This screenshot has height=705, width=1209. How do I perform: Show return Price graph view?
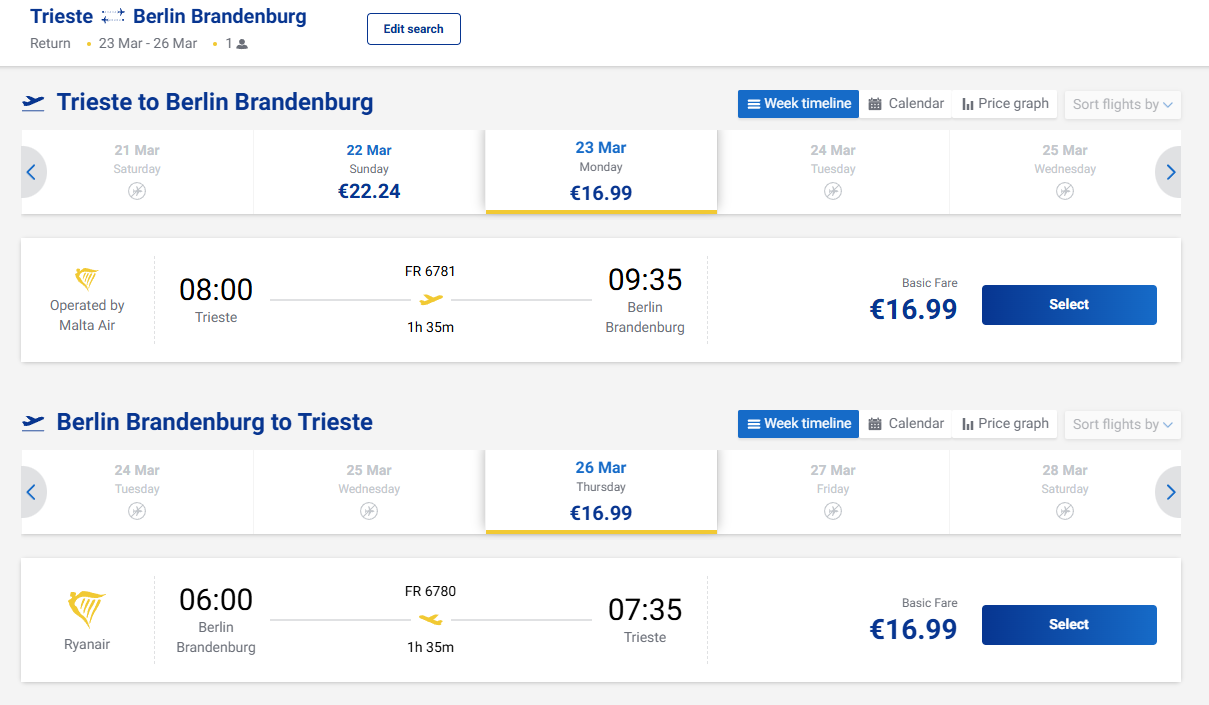coord(1005,424)
